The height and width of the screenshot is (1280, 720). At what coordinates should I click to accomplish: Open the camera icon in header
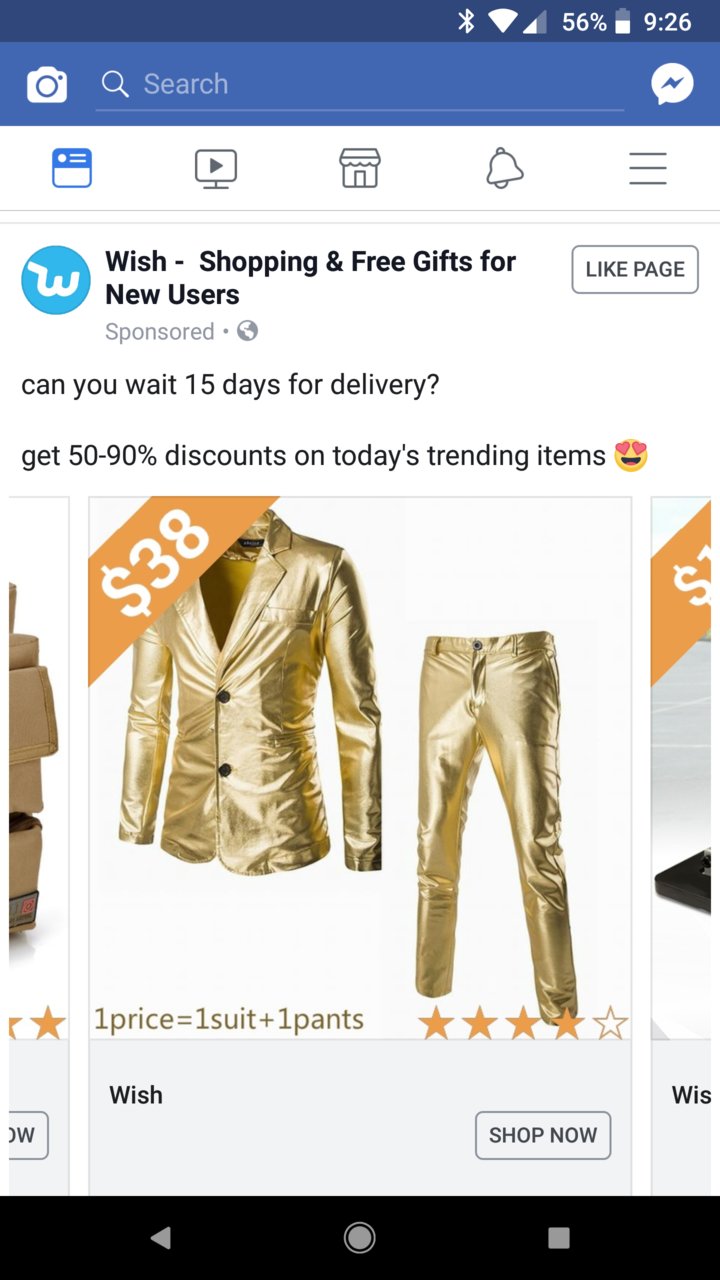(x=47, y=85)
